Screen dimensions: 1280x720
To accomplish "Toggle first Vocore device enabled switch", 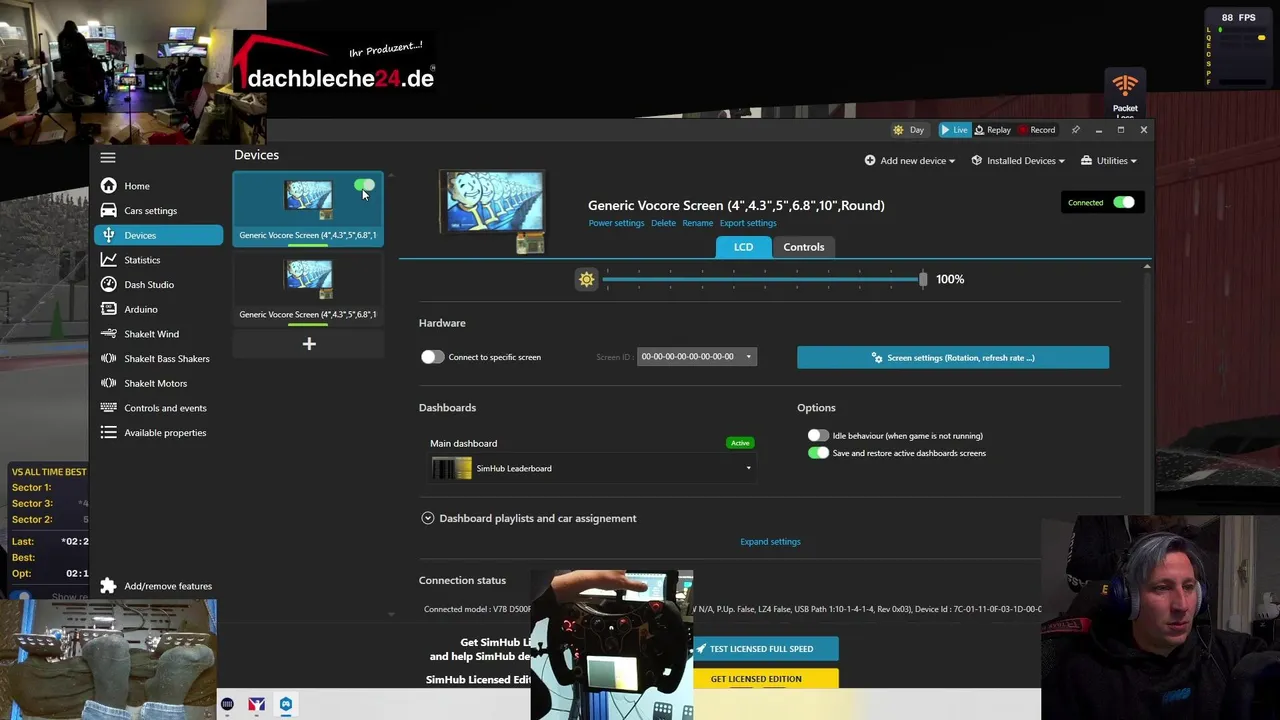I will coord(364,186).
